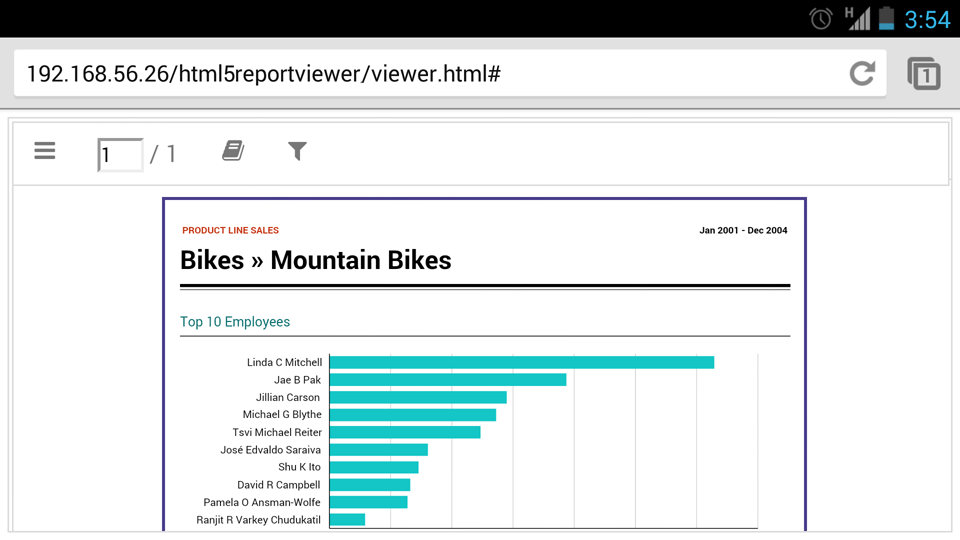Click the Product Line Sales label
The image size is (960, 540).
[230, 231]
